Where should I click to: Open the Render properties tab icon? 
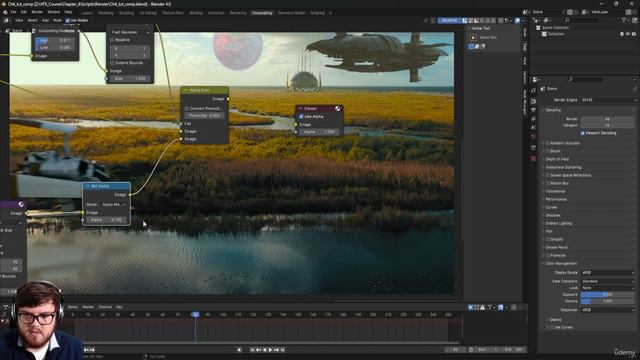[533, 101]
